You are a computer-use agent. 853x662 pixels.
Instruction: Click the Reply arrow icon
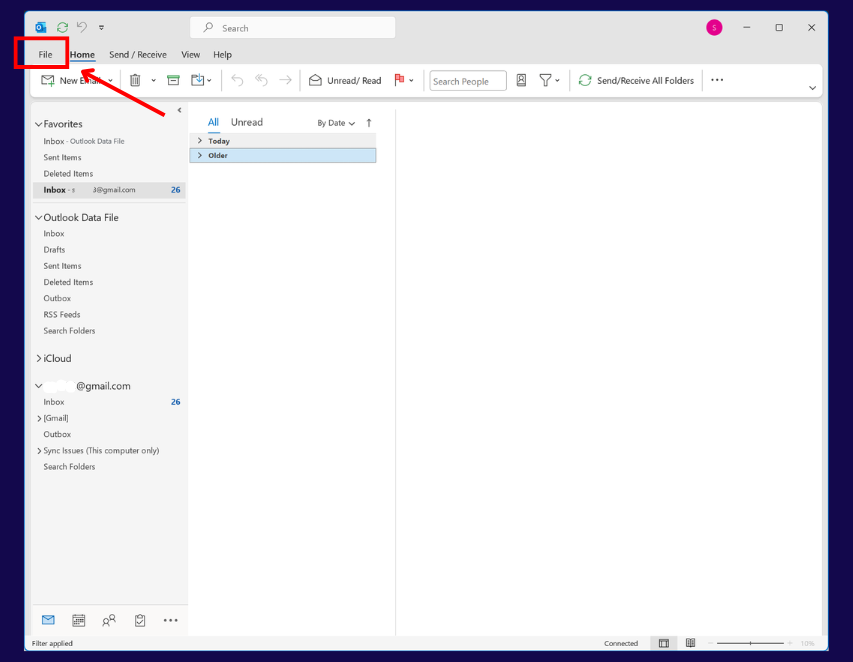(237, 81)
